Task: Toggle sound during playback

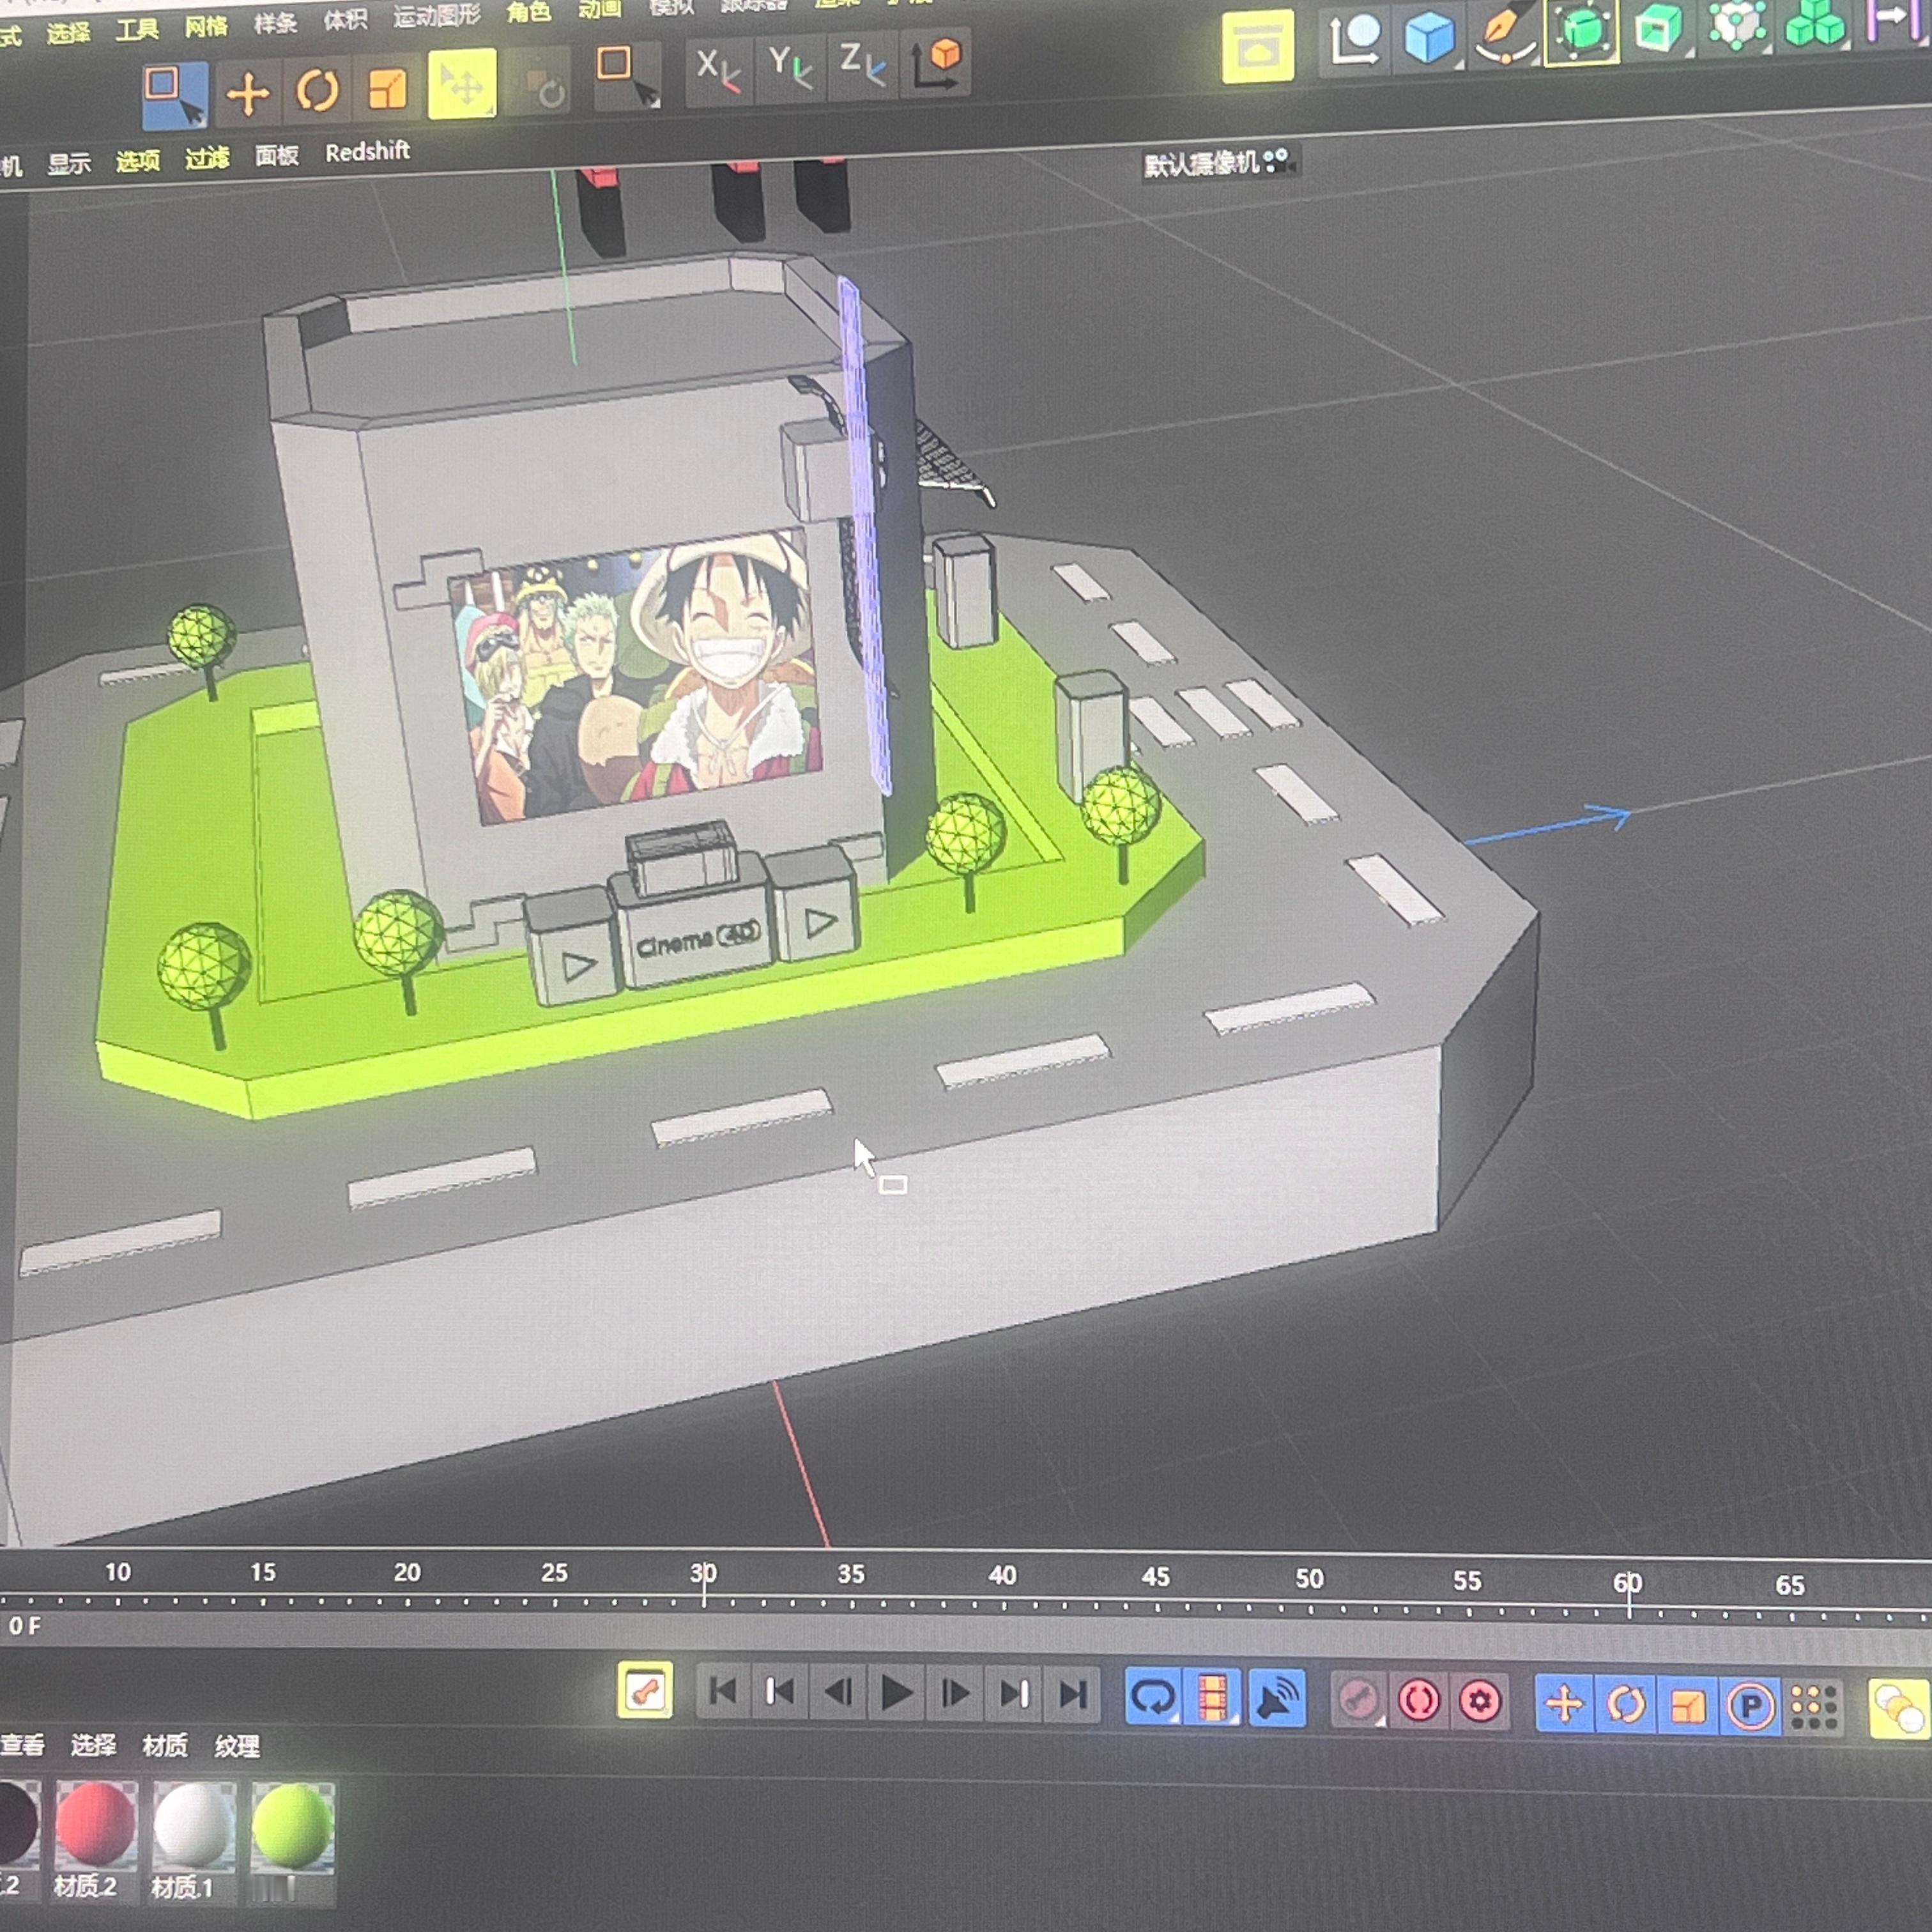Action: click(x=1277, y=1698)
